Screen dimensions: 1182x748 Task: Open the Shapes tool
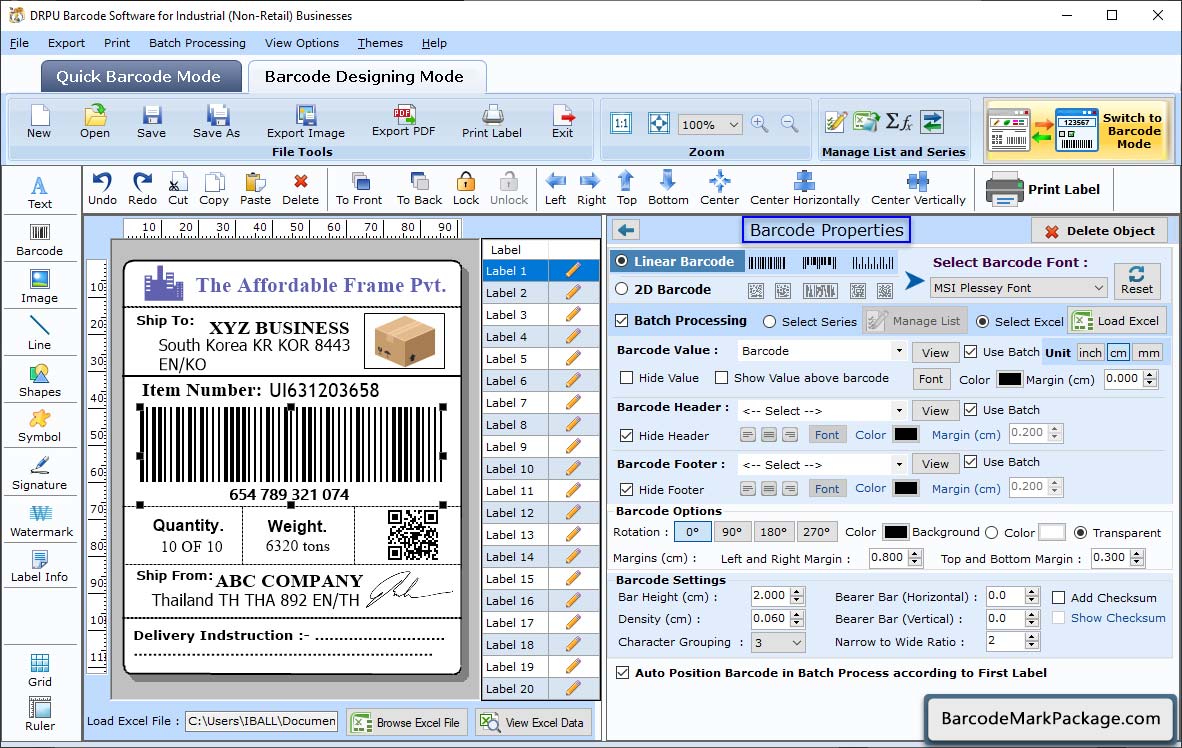[39, 381]
